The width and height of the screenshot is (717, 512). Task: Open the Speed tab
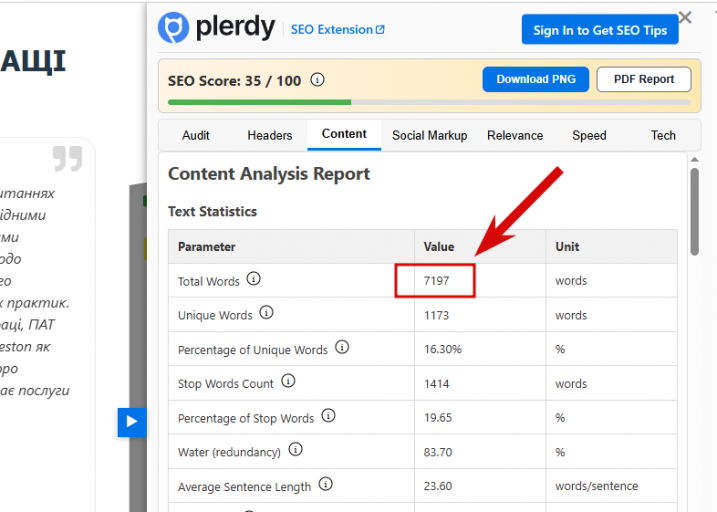point(589,135)
